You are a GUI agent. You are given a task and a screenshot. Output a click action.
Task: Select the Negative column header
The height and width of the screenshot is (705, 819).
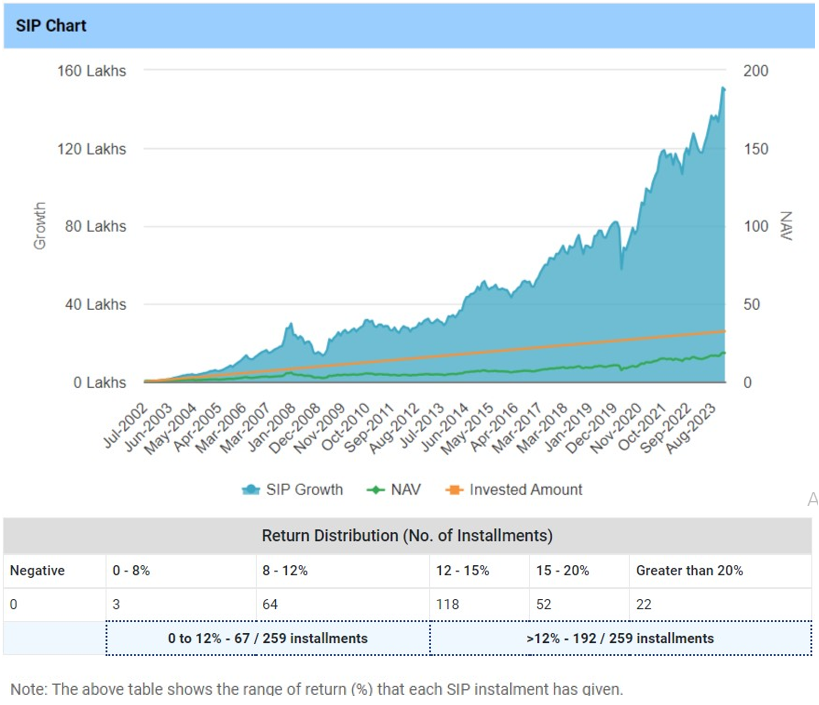pyautogui.click(x=37, y=571)
